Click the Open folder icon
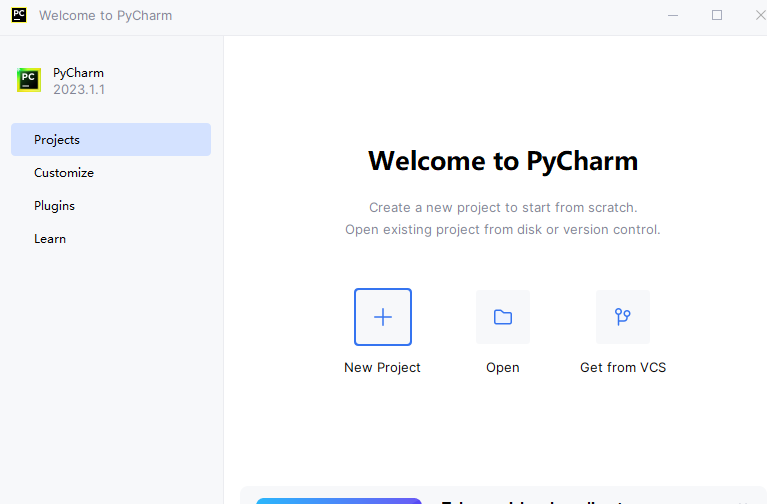Image resolution: width=767 pixels, height=504 pixels. coord(503,317)
